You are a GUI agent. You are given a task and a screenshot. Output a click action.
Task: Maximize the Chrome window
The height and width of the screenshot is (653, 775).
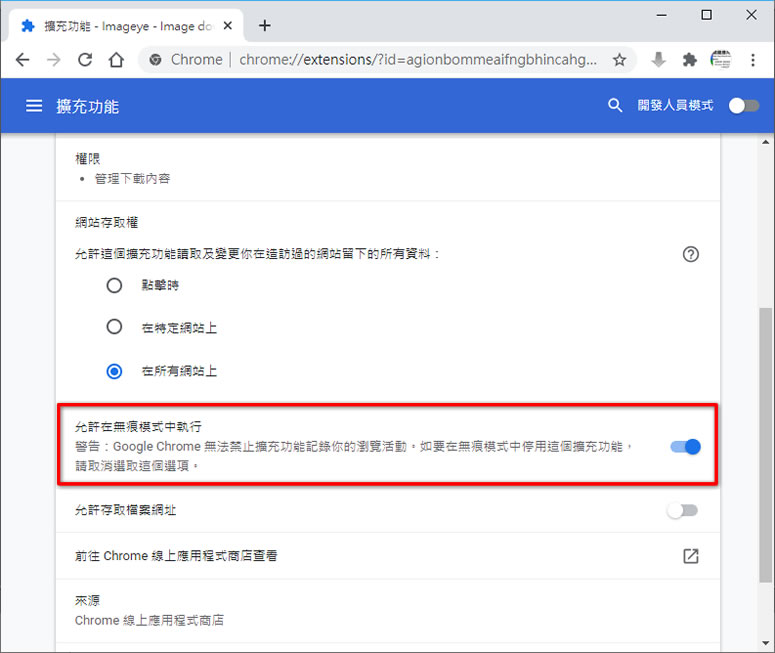[x=707, y=15]
